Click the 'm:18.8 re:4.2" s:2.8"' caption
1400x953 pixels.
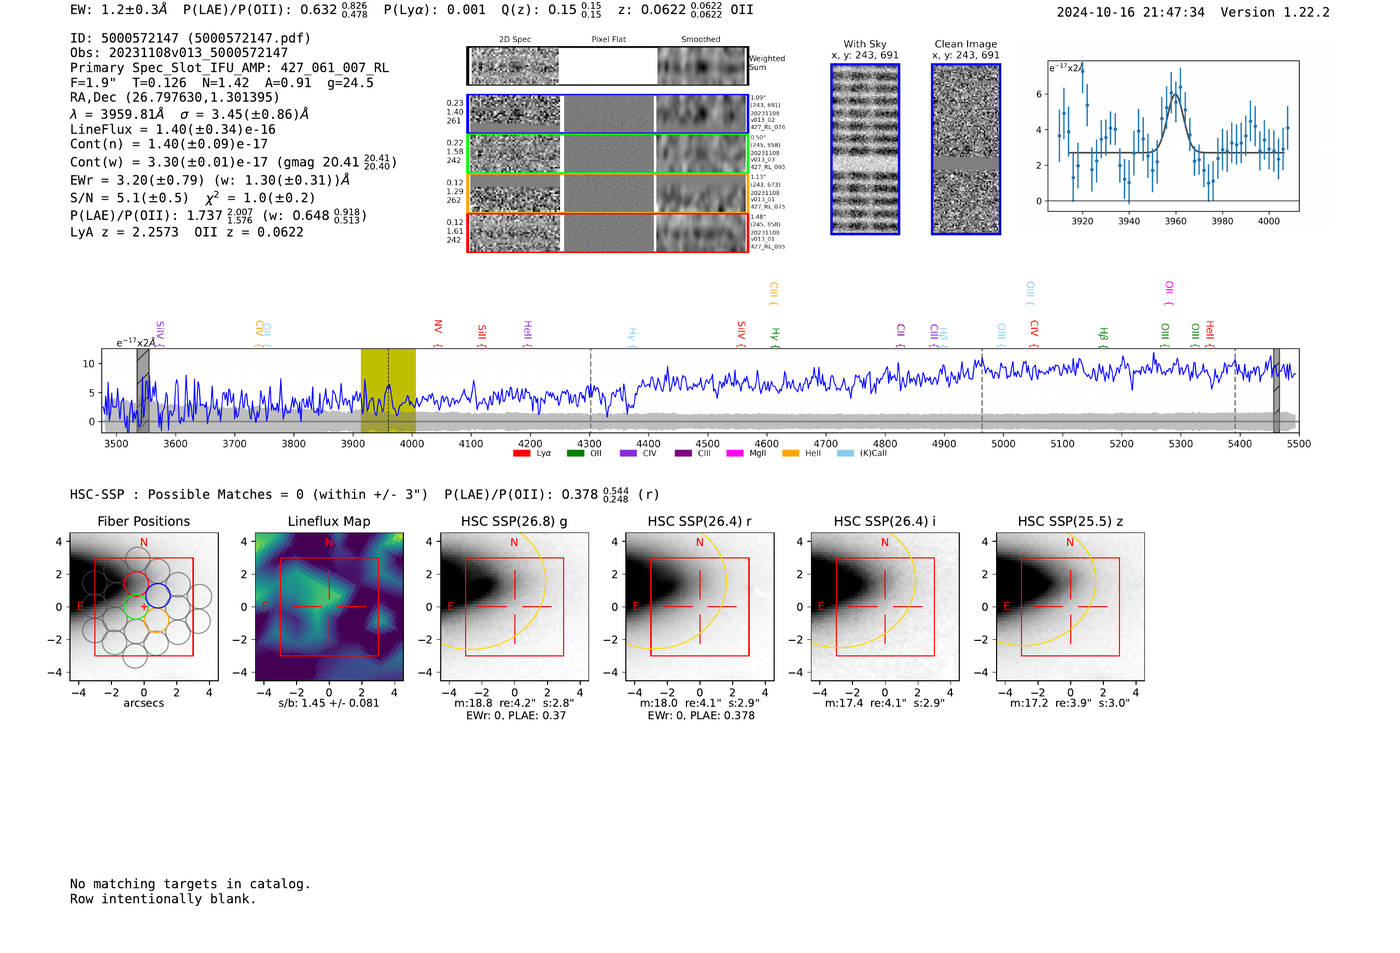click(x=514, y=703)
